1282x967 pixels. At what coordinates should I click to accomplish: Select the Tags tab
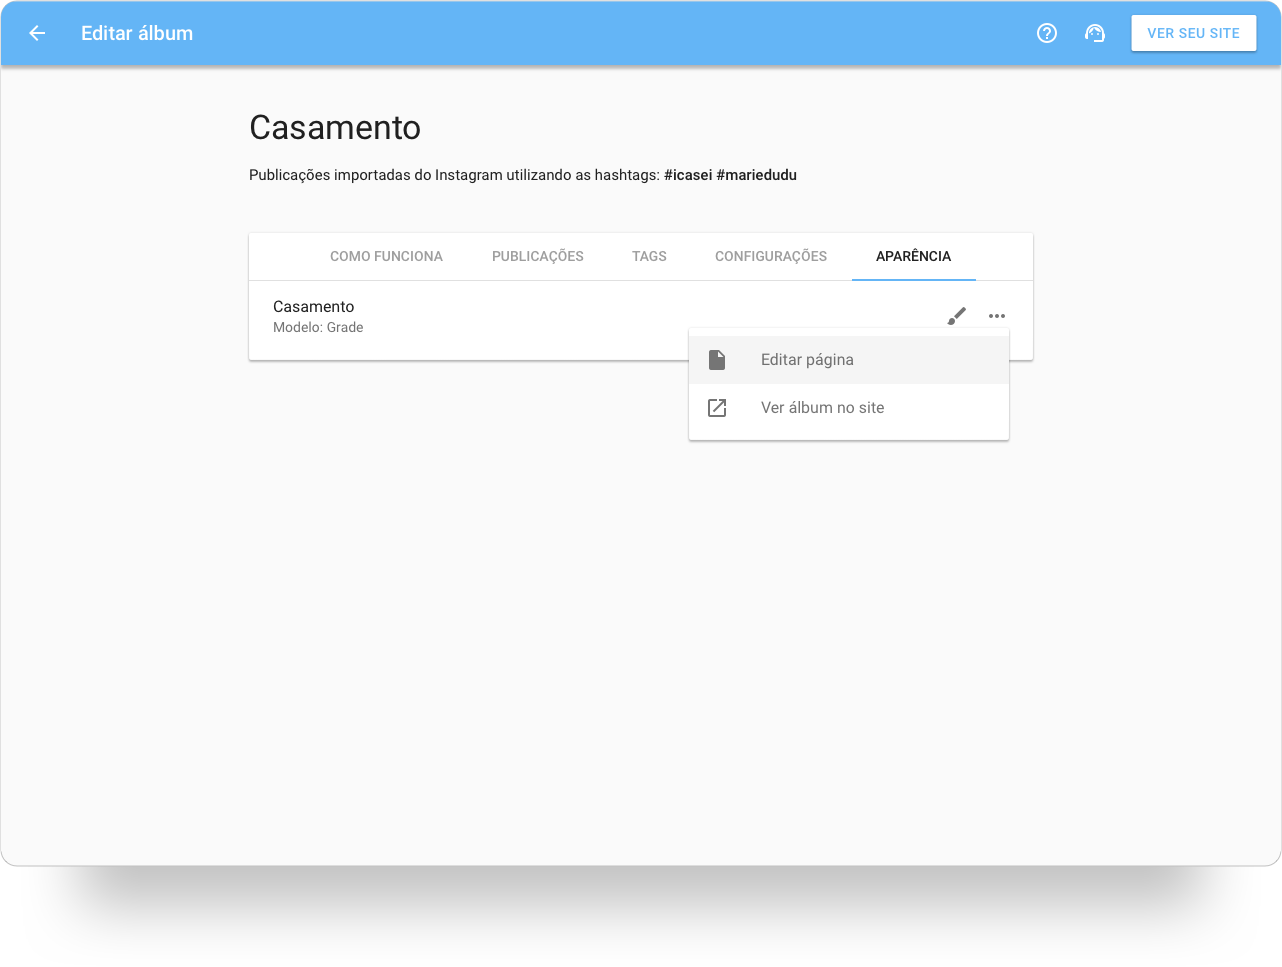click(649, 256)
